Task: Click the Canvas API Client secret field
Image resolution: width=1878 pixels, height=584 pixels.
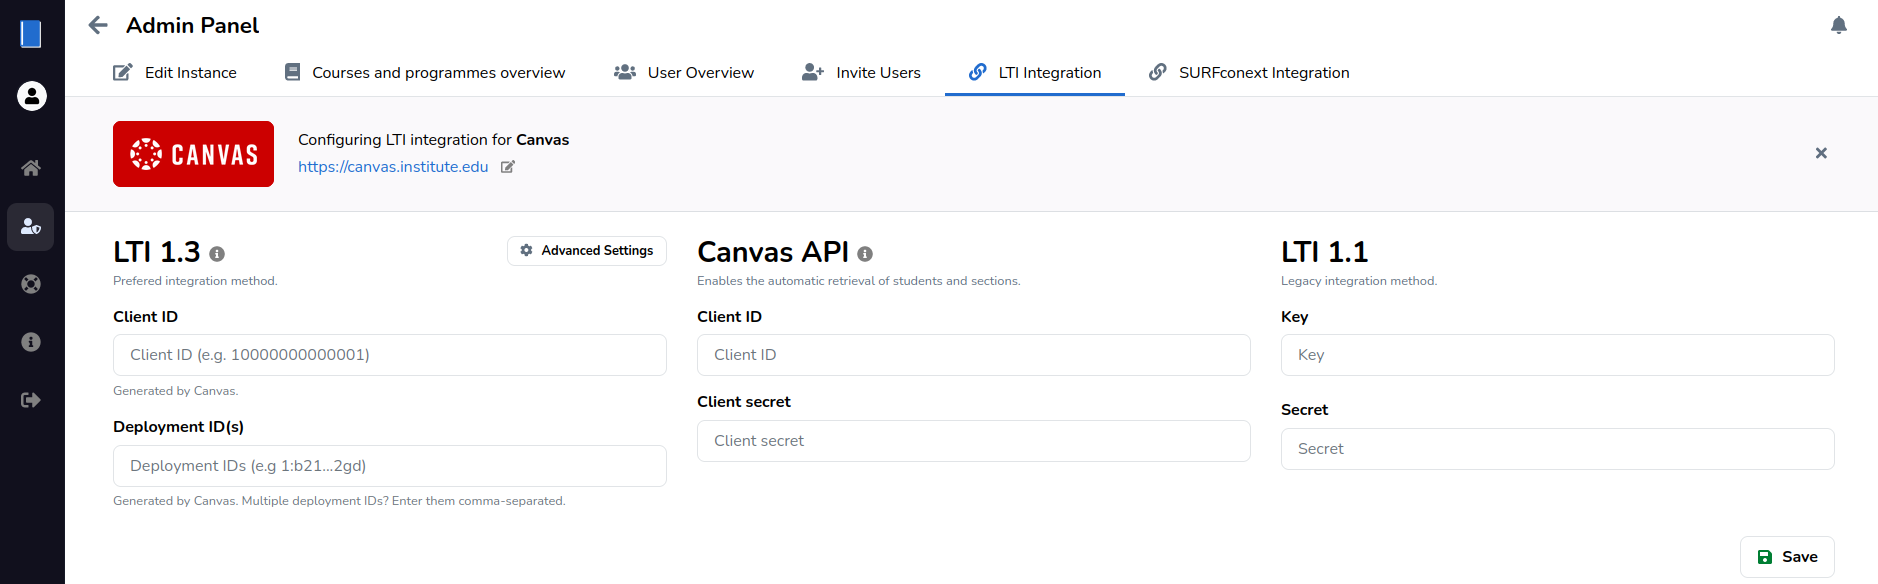Action: point(973,441)
